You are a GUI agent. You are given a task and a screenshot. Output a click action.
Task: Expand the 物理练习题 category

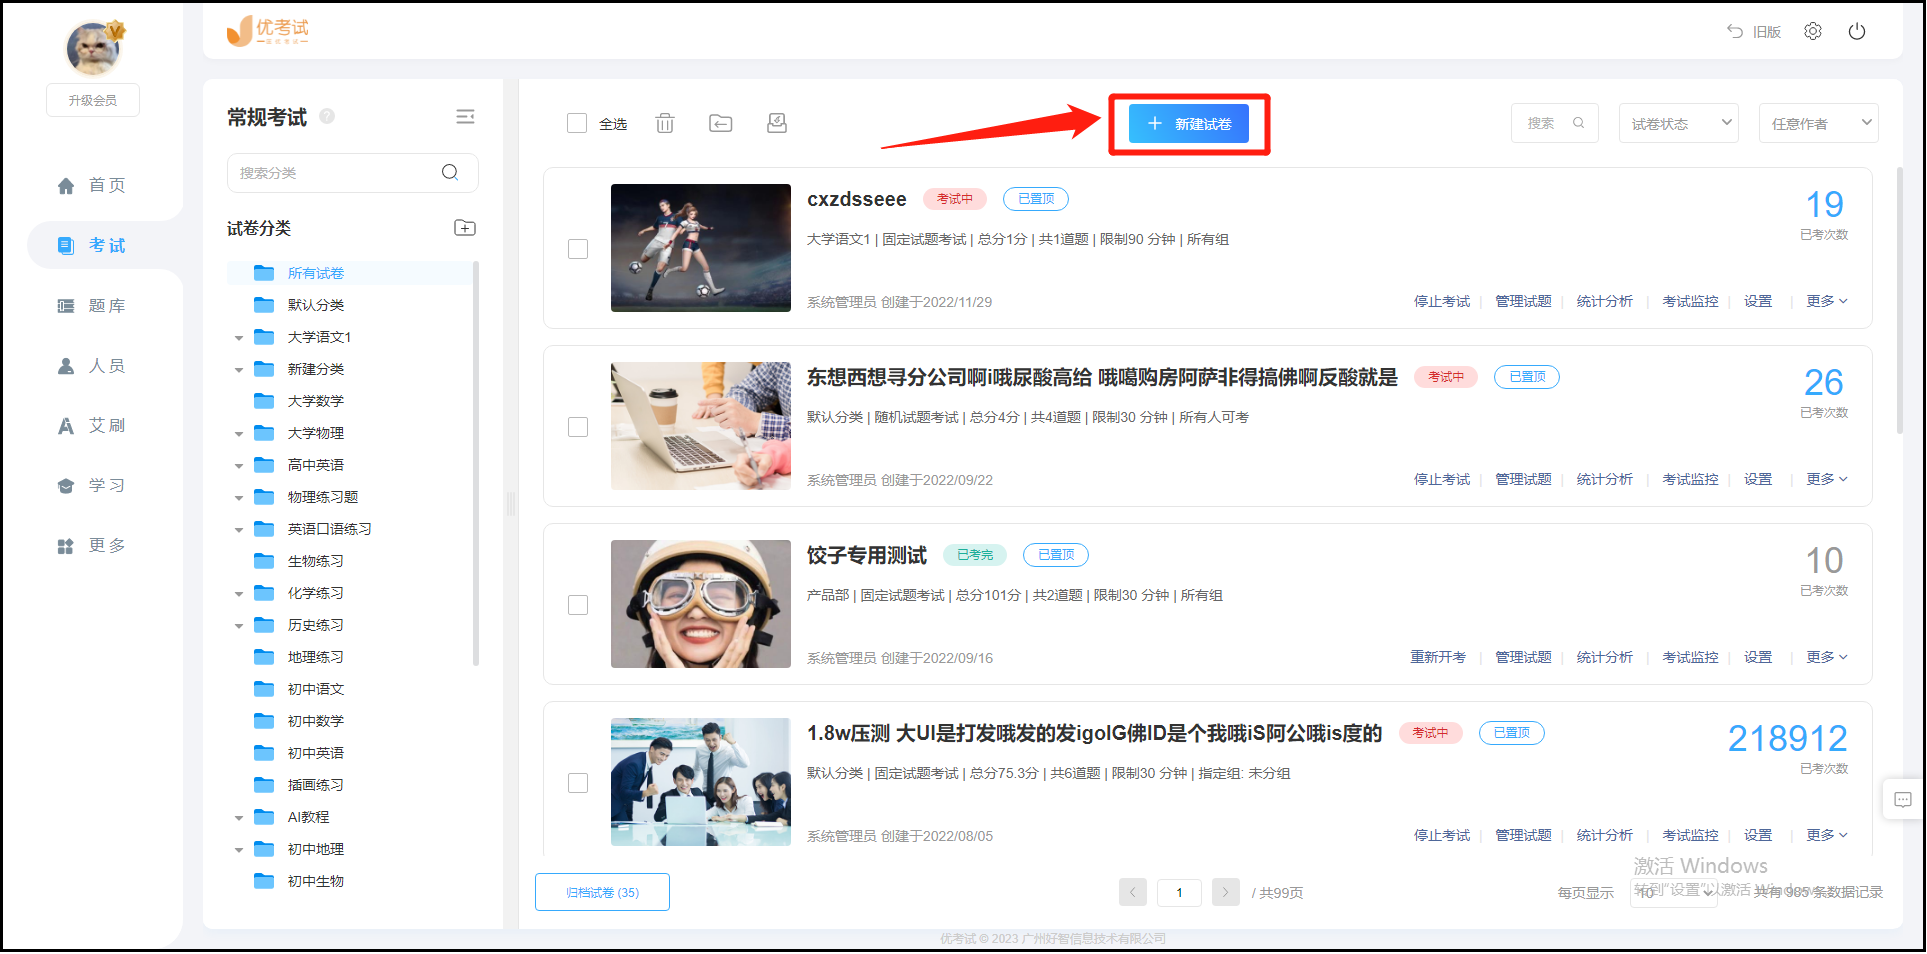click(x=239, y=498)
